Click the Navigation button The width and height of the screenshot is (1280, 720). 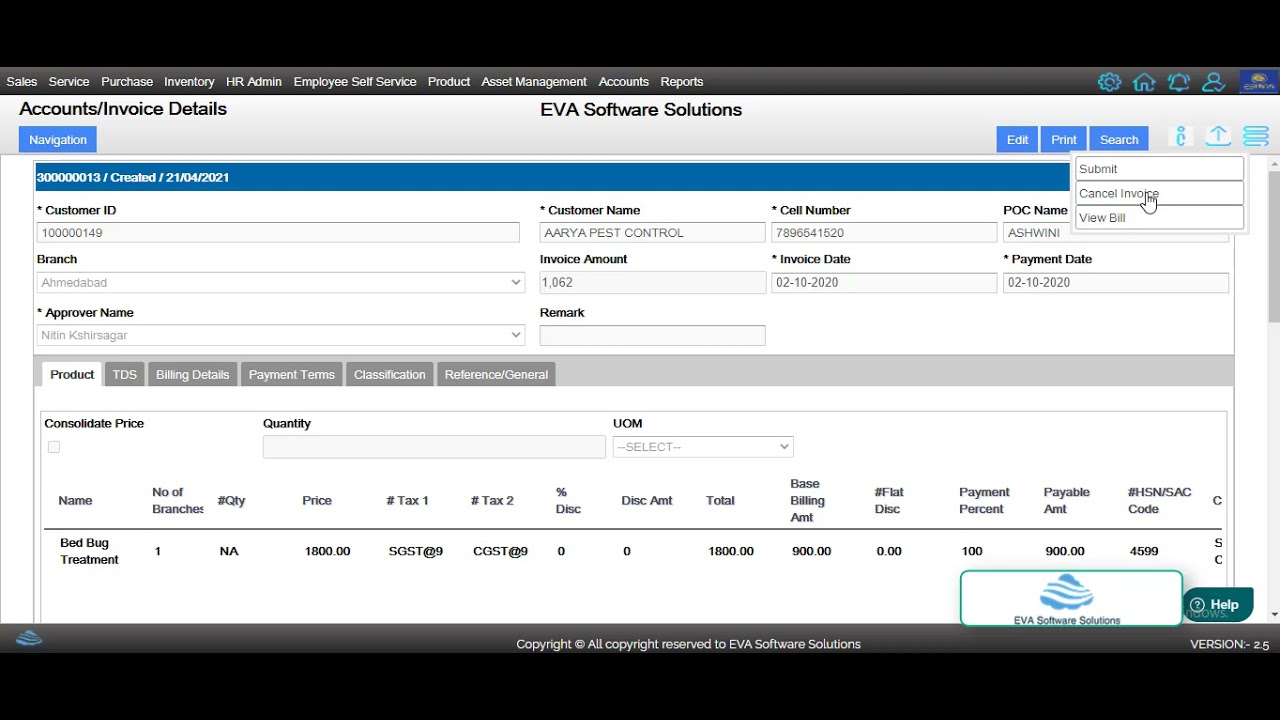pyautogui.click(x=58, y=140)
